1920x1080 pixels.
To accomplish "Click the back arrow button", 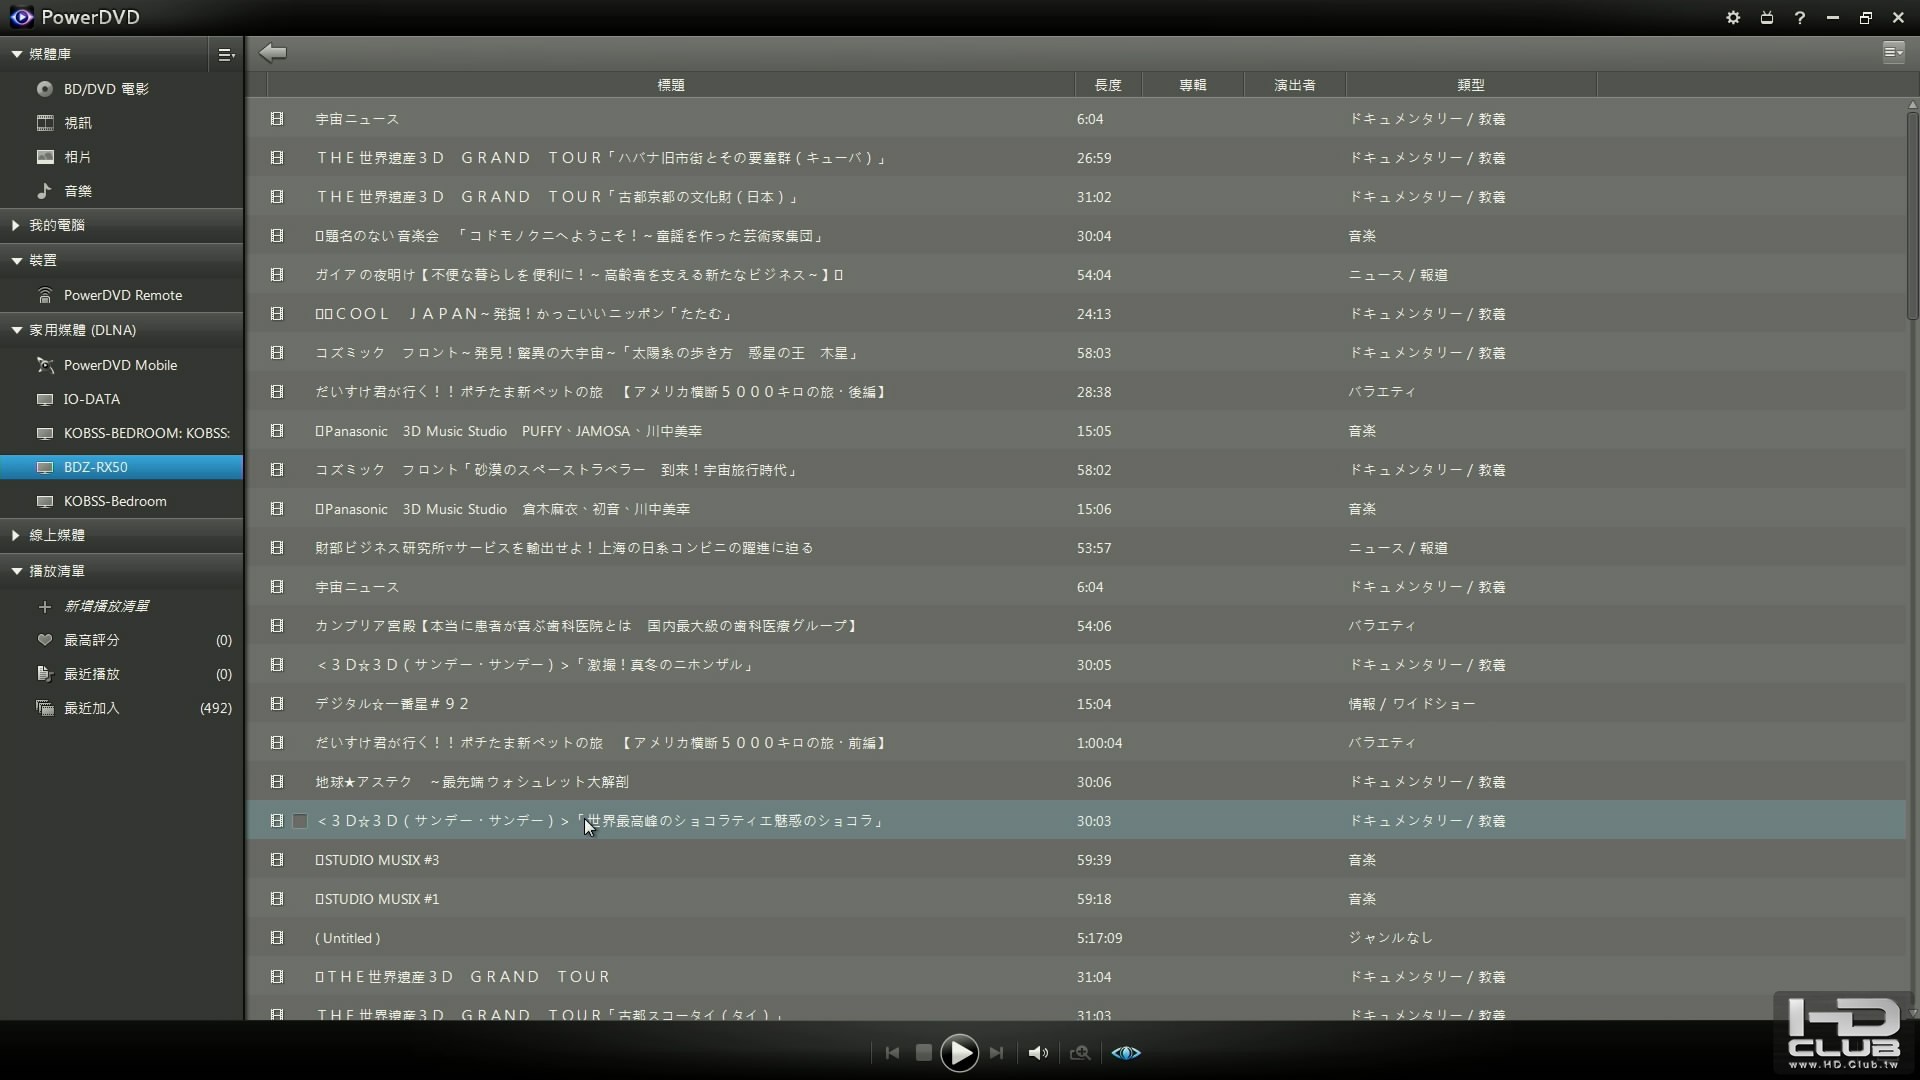I will [273, 52].
